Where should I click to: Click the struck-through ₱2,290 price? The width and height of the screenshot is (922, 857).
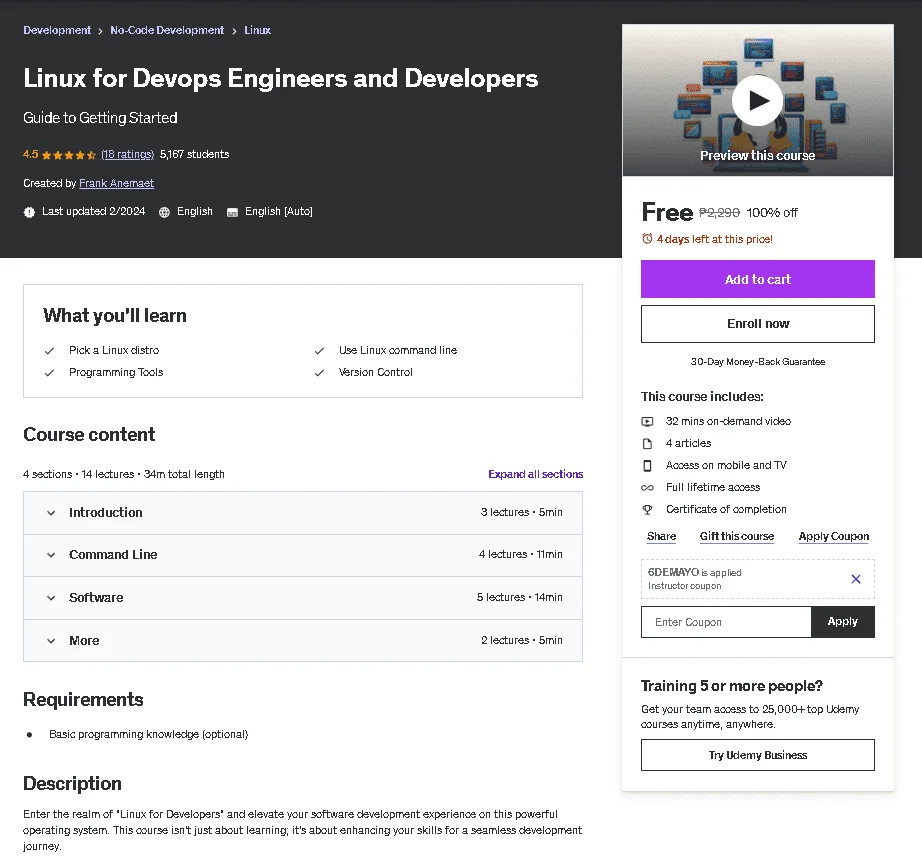(x=719, y=212)
